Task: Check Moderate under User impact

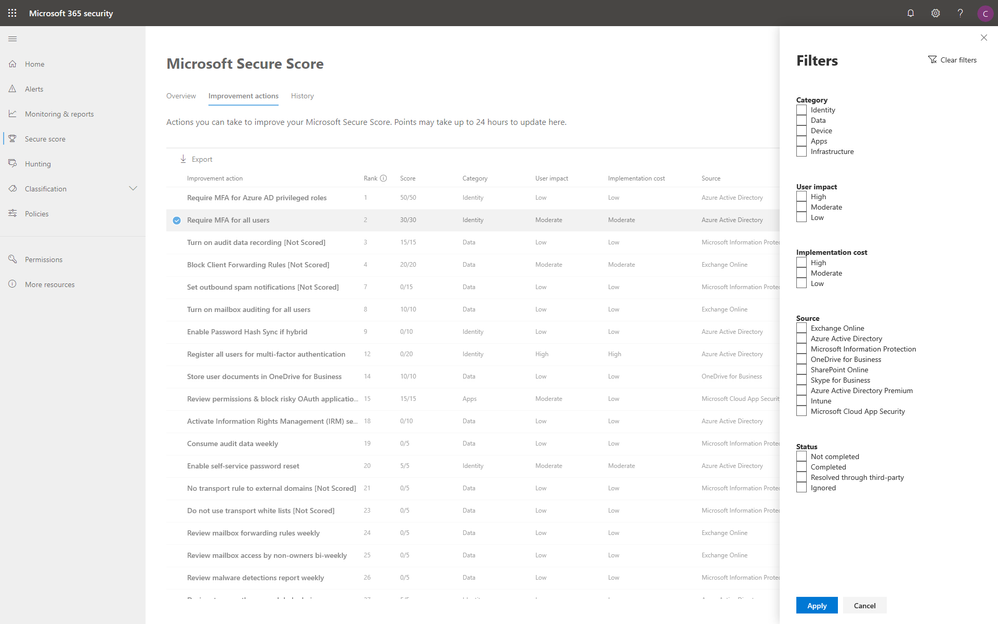Action: 801,208
